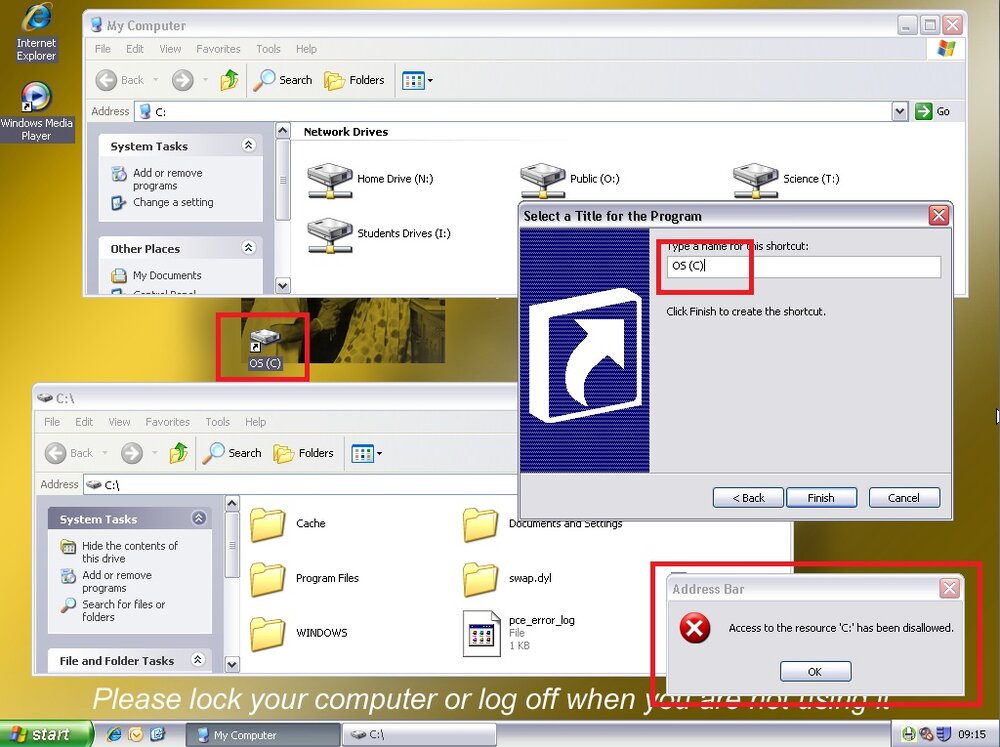Launch Internet Explorer from the desktop
1000x747 pixels.
pos(36,33)
